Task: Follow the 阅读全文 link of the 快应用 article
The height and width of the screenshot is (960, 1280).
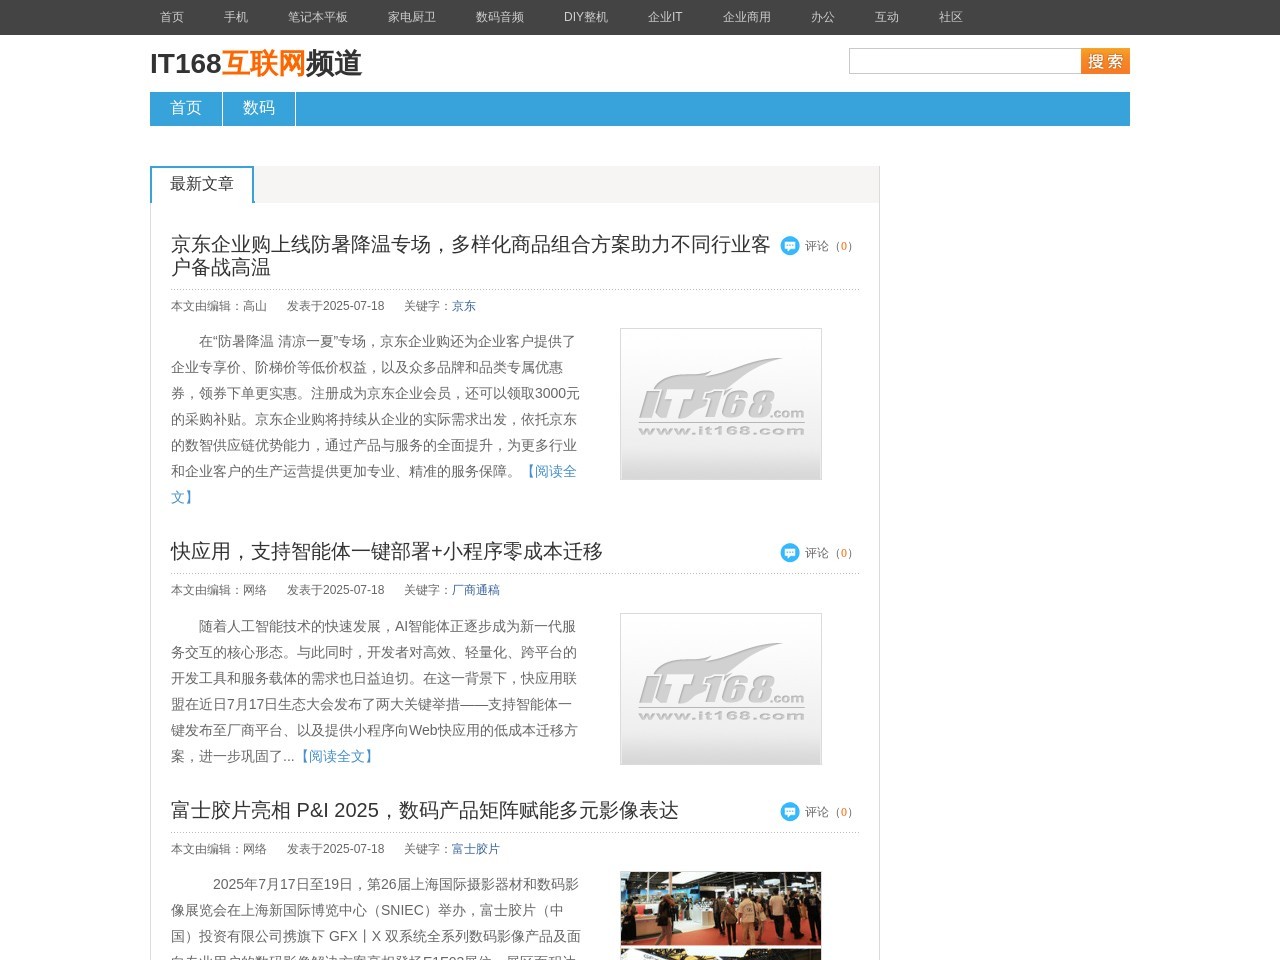Action: [336, 757]
